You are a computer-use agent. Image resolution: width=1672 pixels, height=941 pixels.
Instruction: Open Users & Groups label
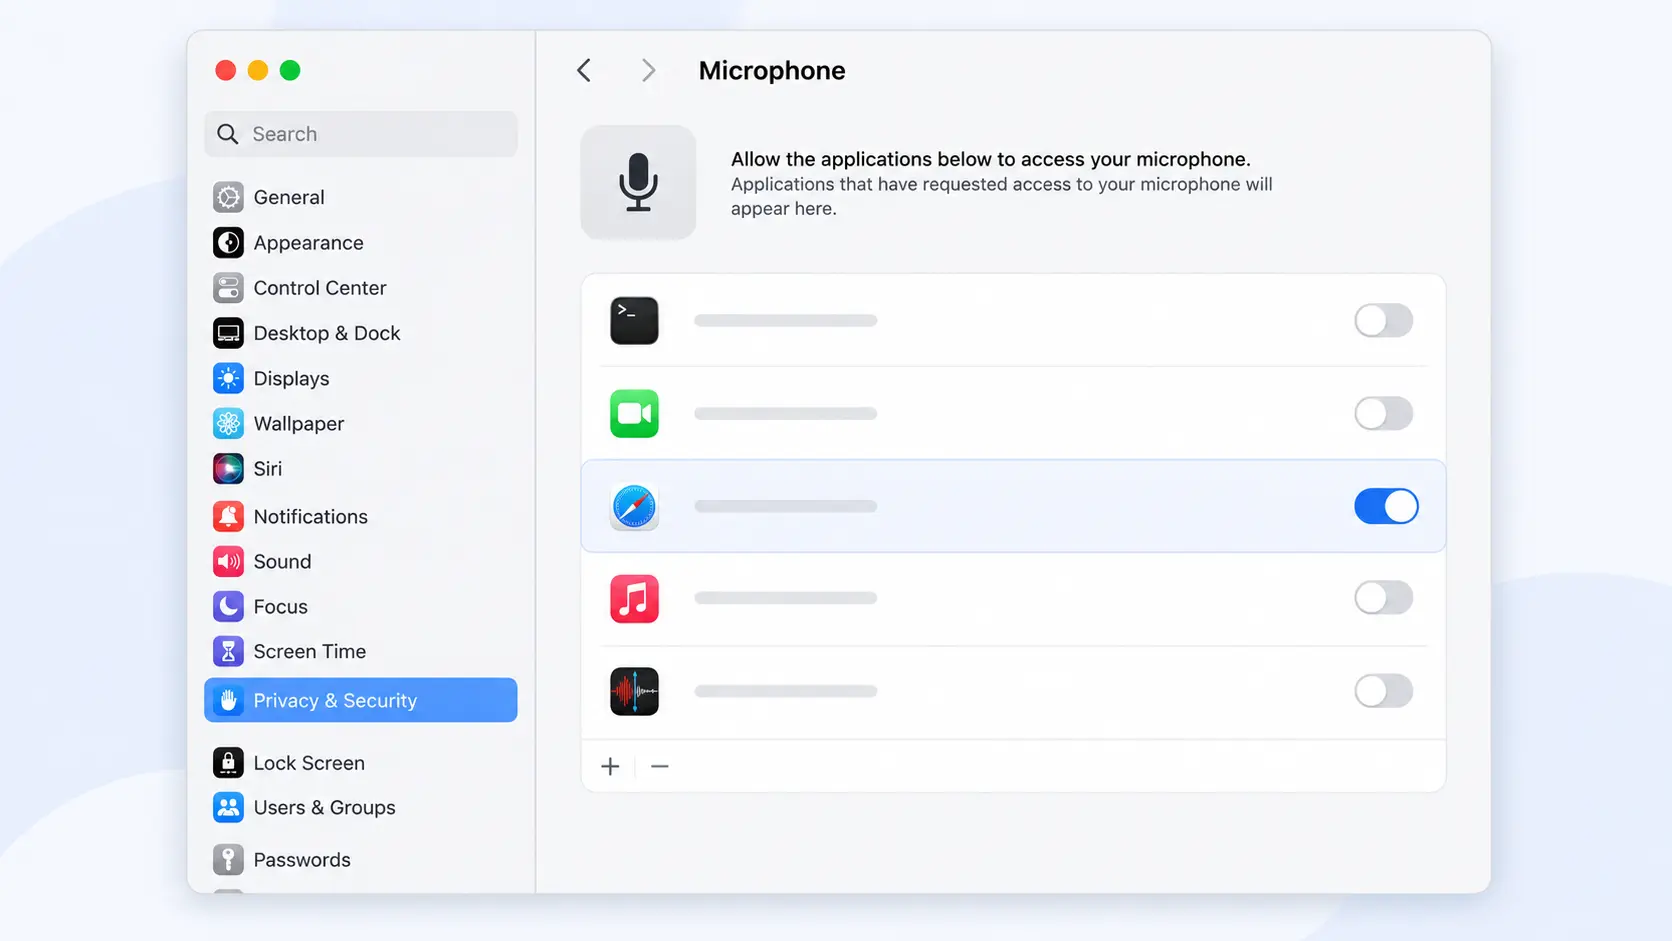[x=325, y=807]
